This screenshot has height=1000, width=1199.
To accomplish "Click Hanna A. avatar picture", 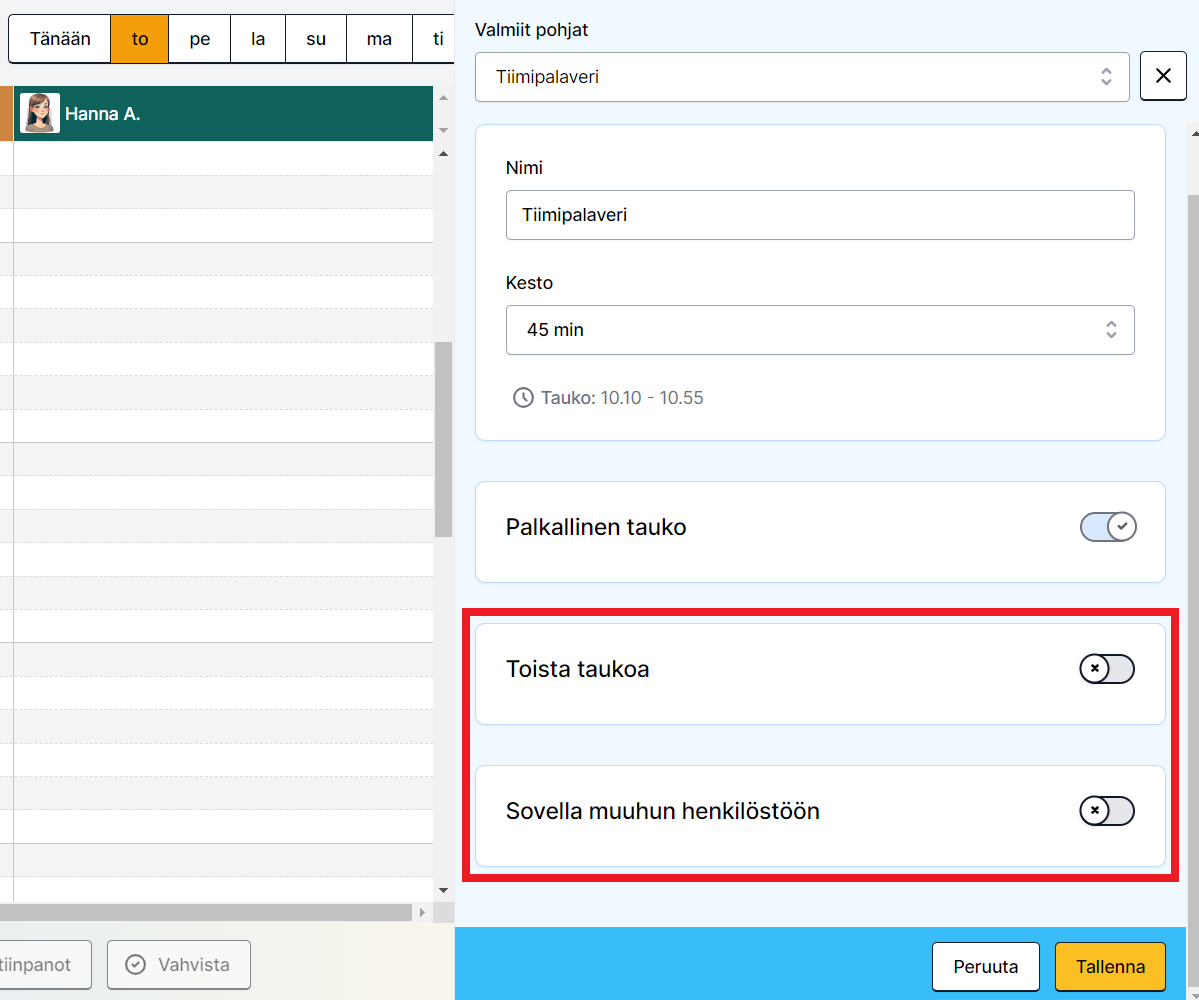I will (x=40, y=113).
